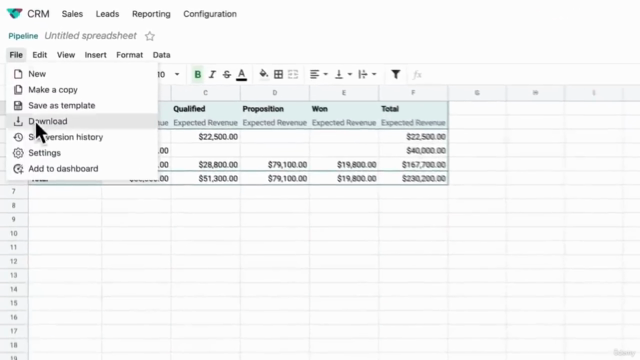Open the vertical align dropdown
This screenshot has width=640, height=360.
click(x=343, y=74)
